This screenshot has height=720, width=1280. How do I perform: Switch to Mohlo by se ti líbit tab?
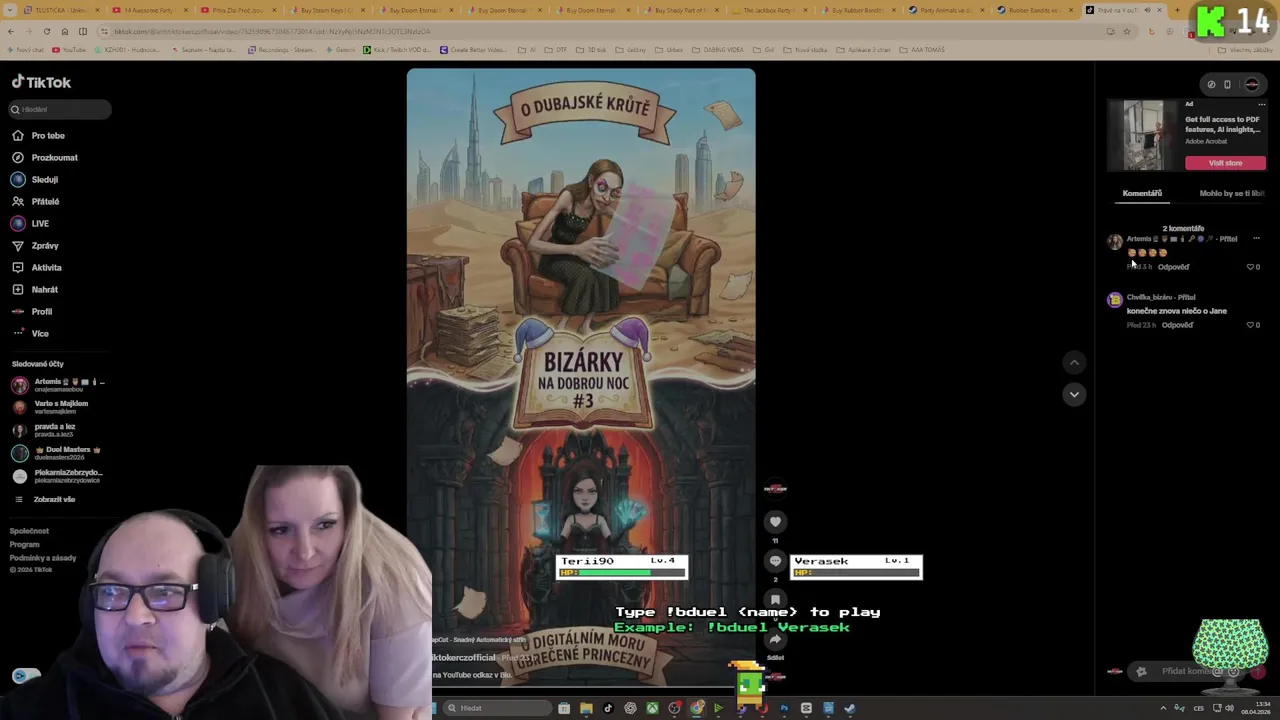[1231, 193]
